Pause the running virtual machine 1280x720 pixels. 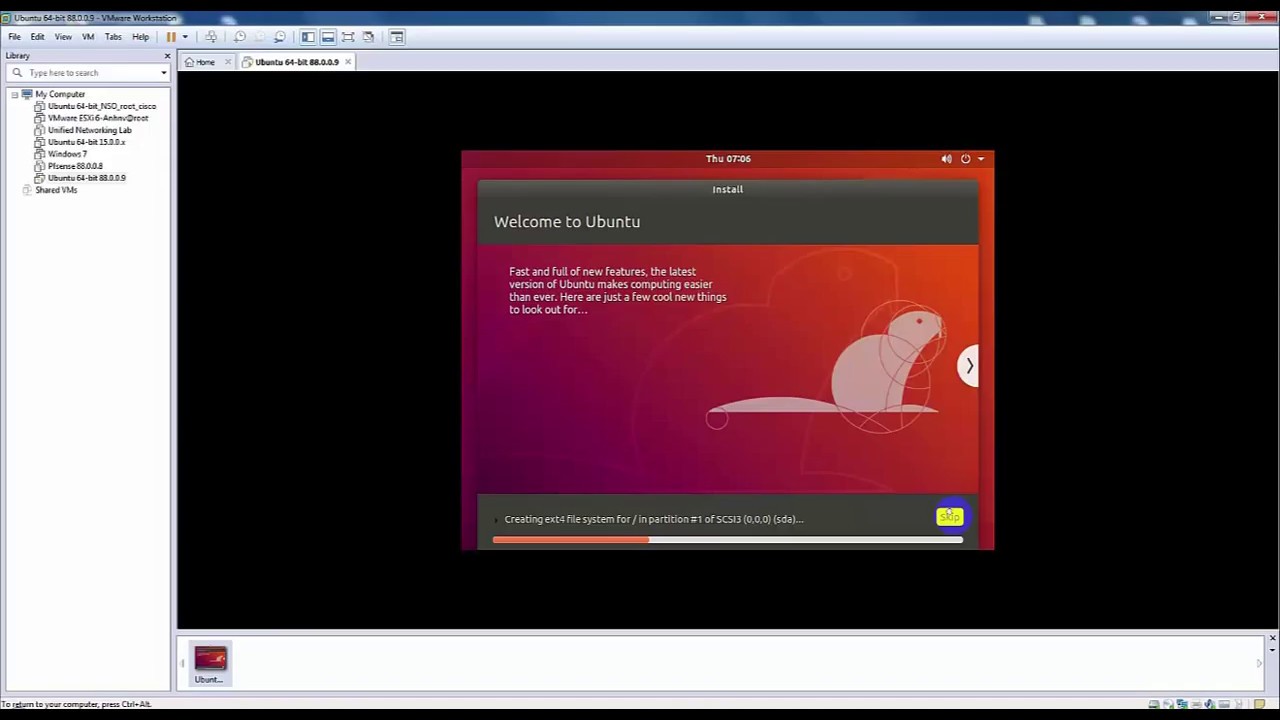[x=171, y=37]
